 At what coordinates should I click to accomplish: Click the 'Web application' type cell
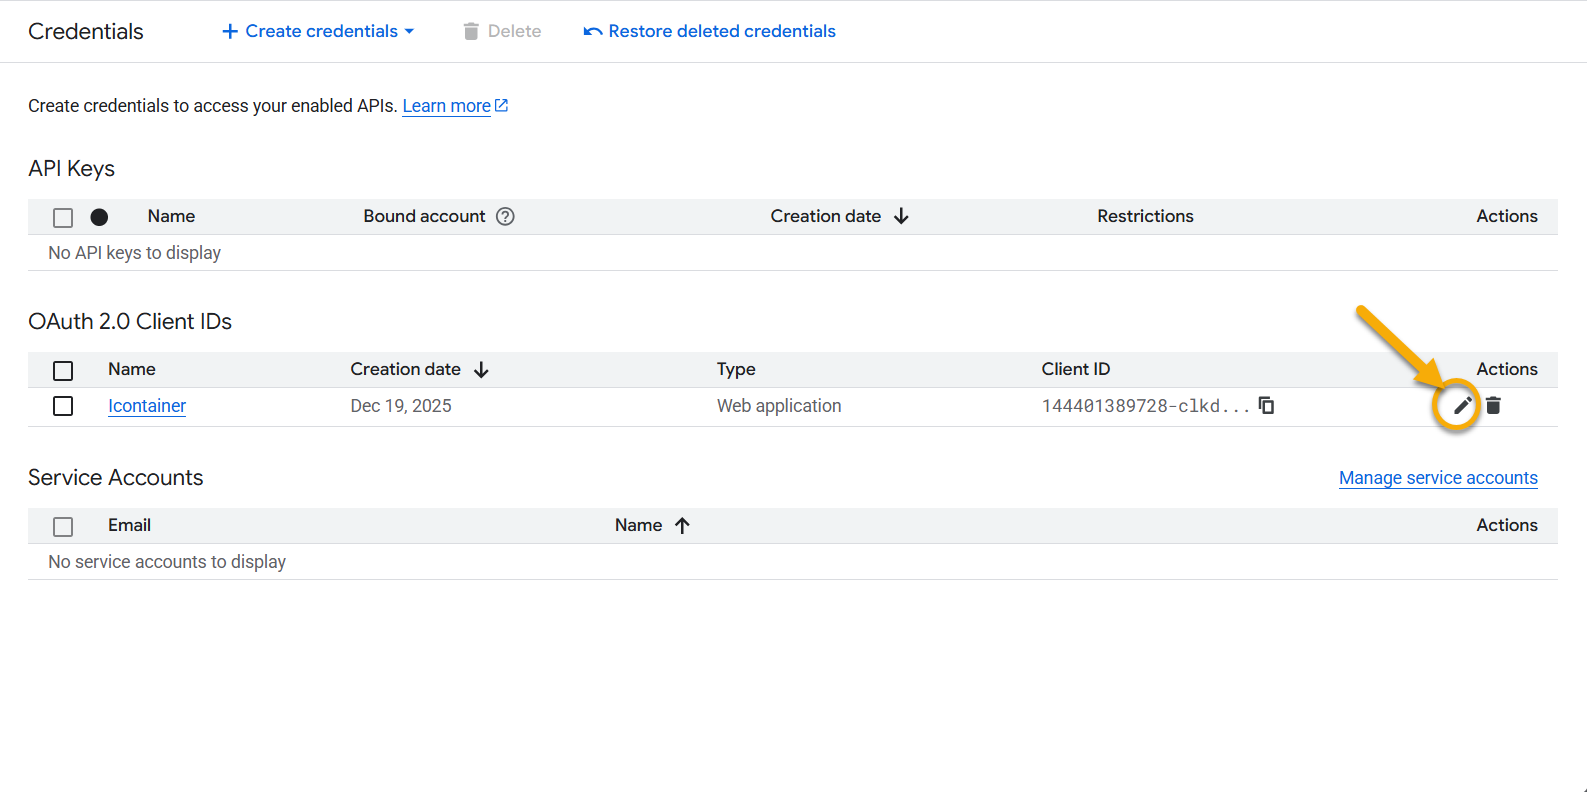[x=779, y=406]
